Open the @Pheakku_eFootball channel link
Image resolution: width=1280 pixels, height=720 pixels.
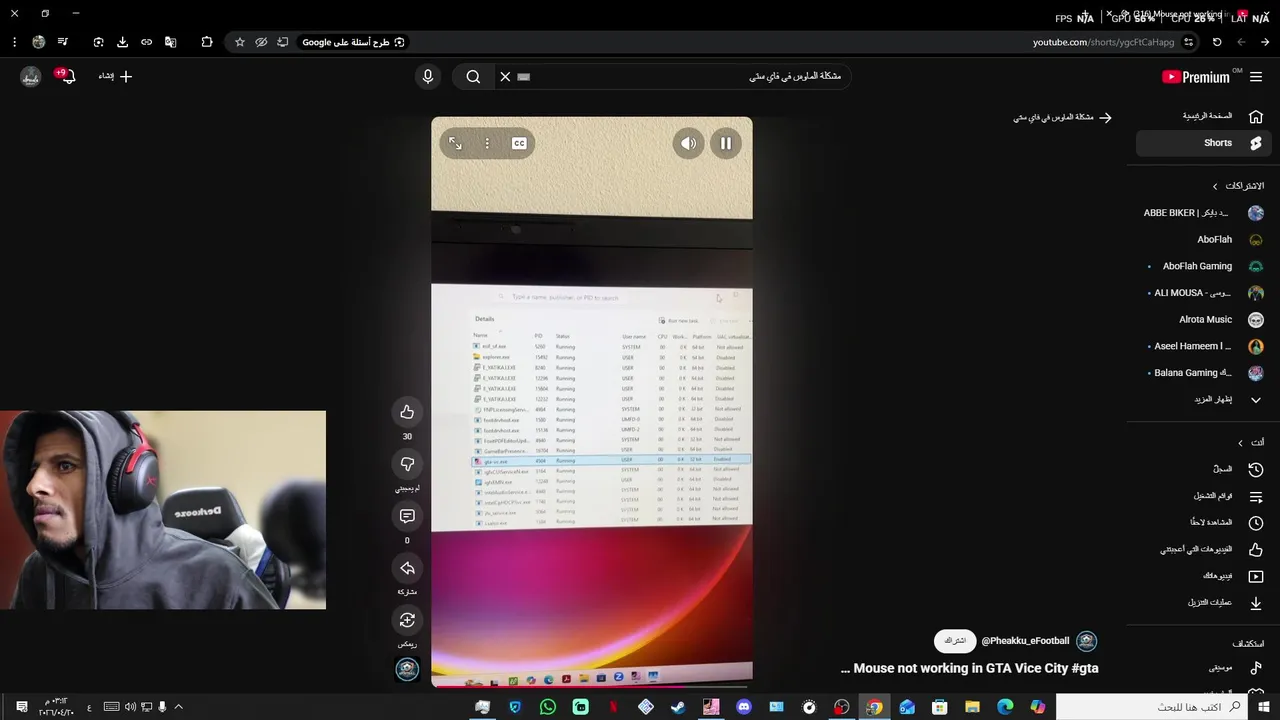tap(1025, 641)
